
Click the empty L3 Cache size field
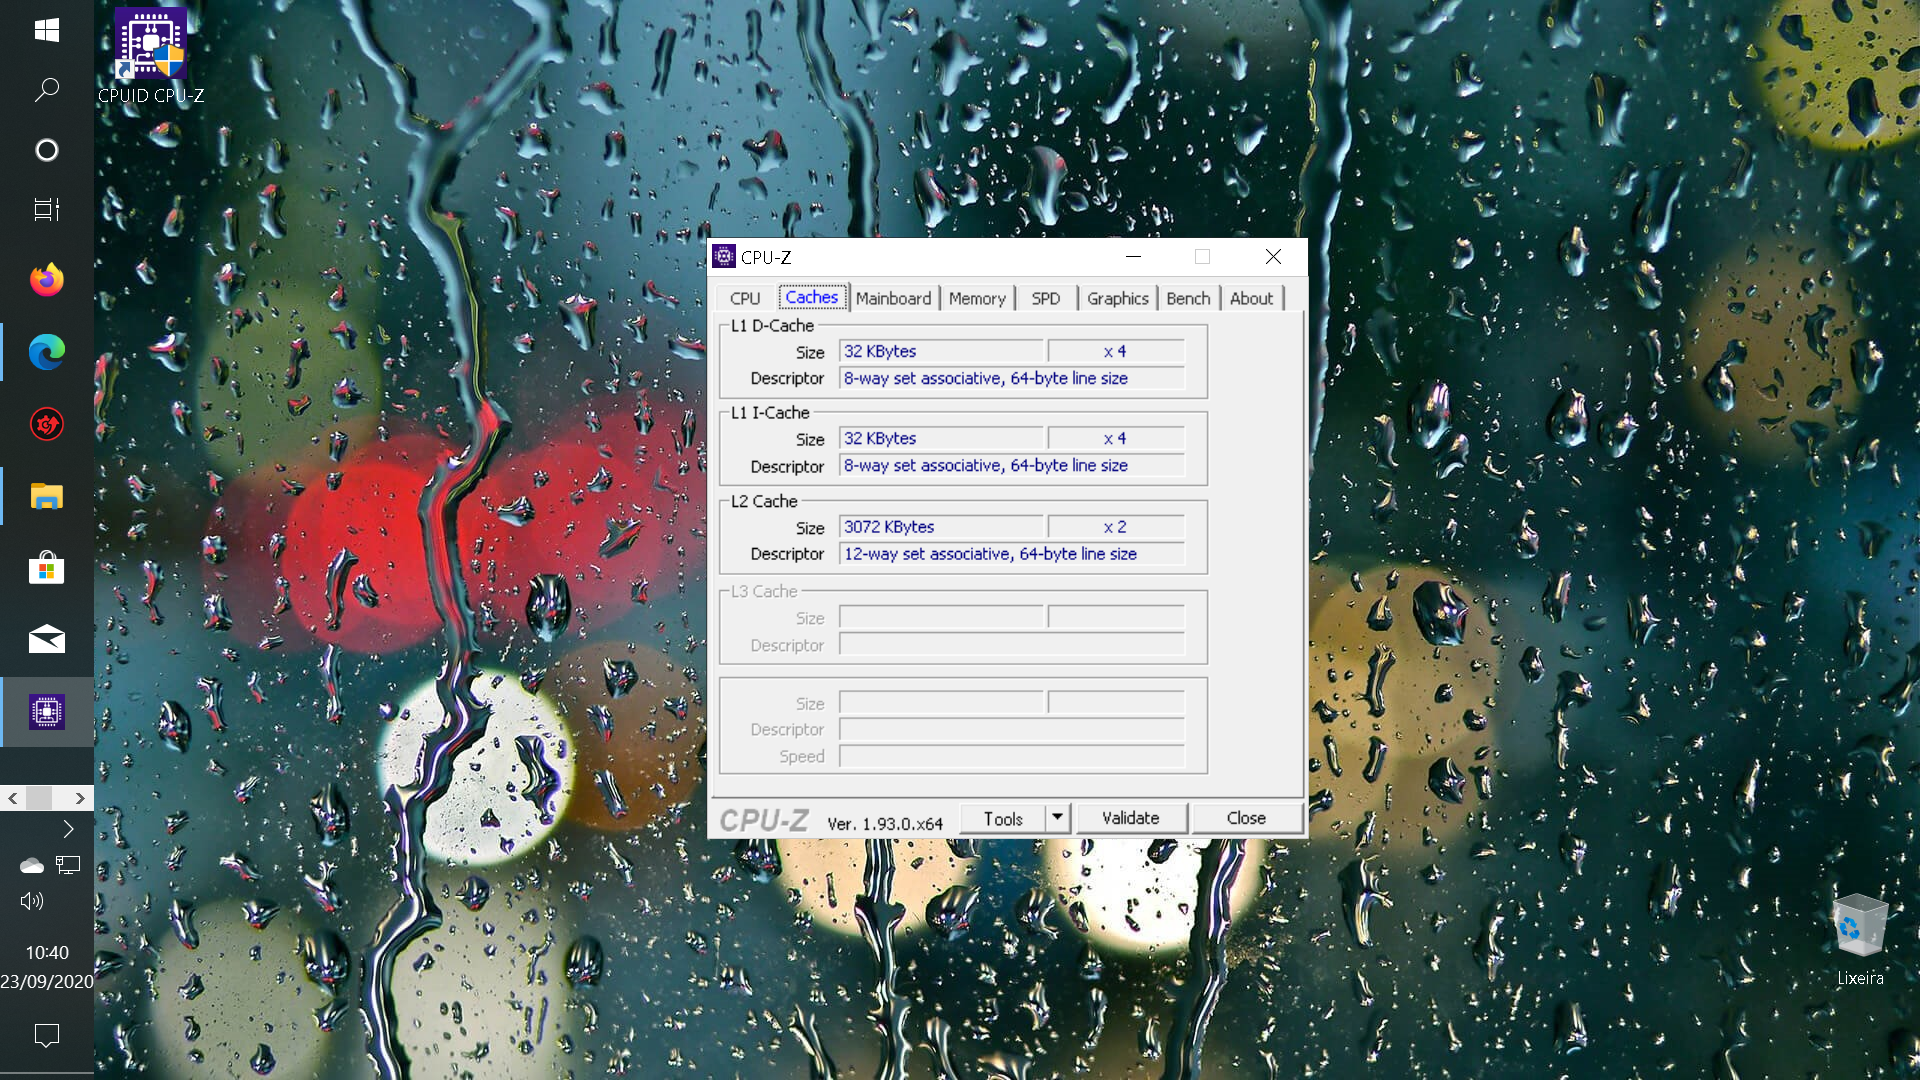click(x=941, y=618)
